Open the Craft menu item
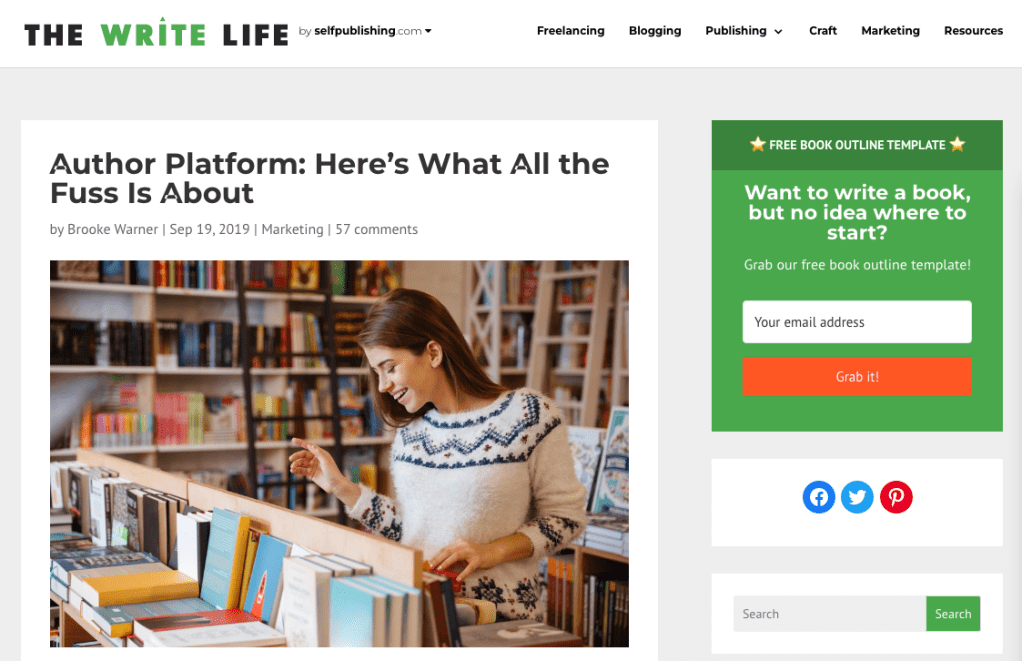 click(x=823, y=31)
